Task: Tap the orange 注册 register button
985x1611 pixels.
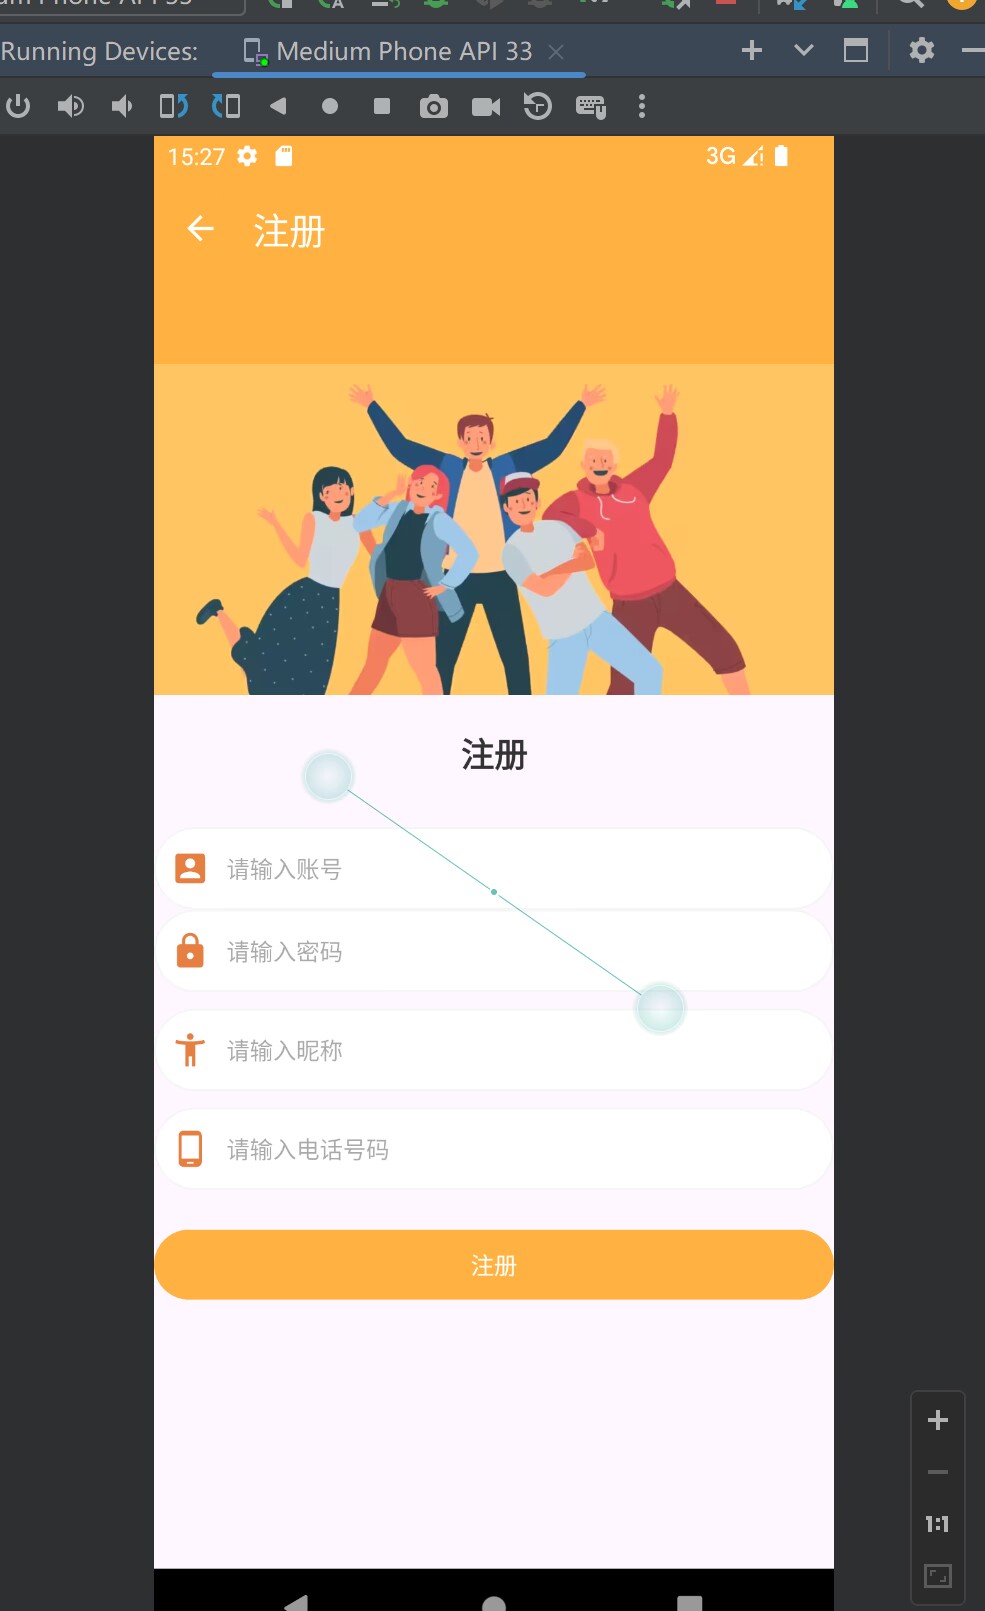Action: click(x=494, y=1265)
